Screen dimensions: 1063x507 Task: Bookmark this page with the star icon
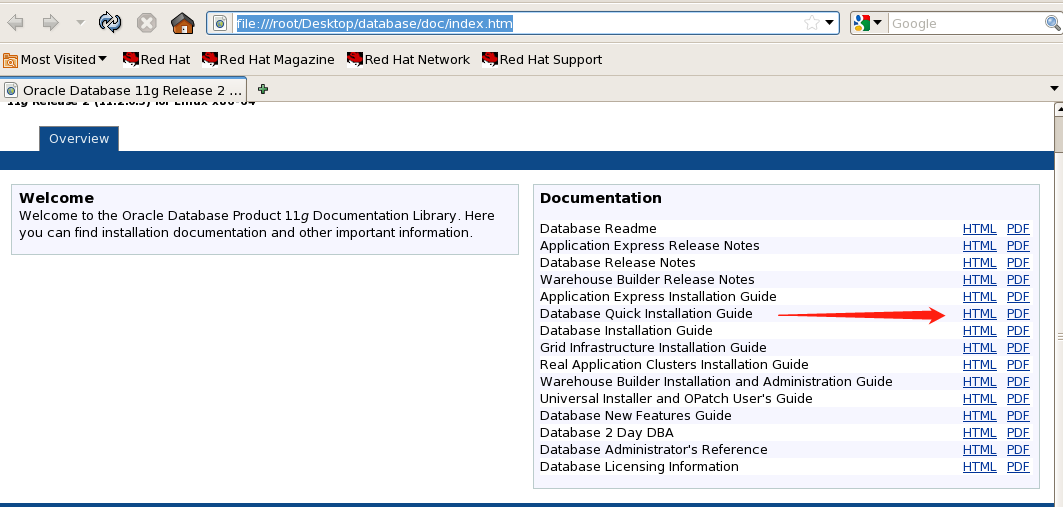[x=811, y=23]
